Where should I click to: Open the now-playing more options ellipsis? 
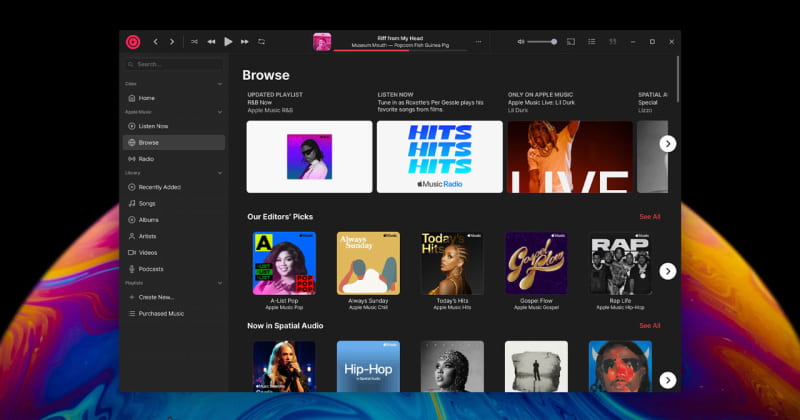478,41
